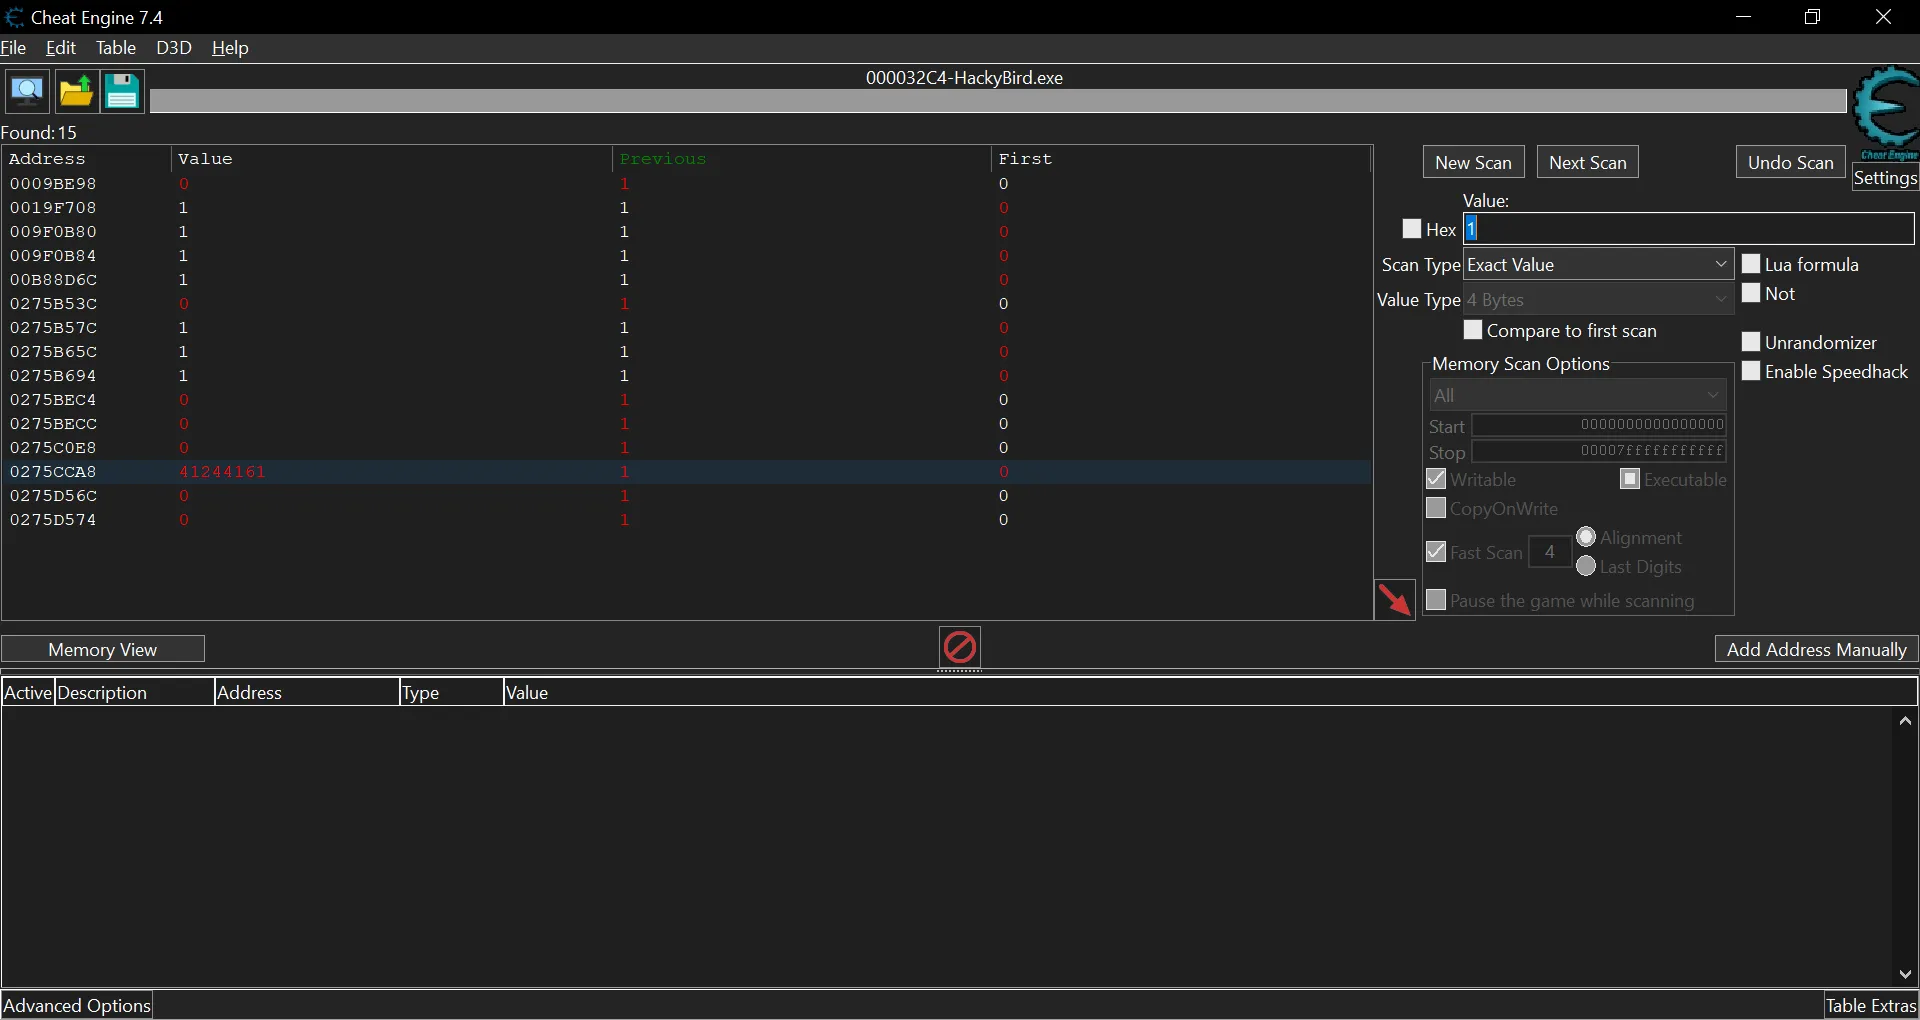Click the scan Value input field
Viewport: 1920px width, 1020px height.
point(1688,229)
